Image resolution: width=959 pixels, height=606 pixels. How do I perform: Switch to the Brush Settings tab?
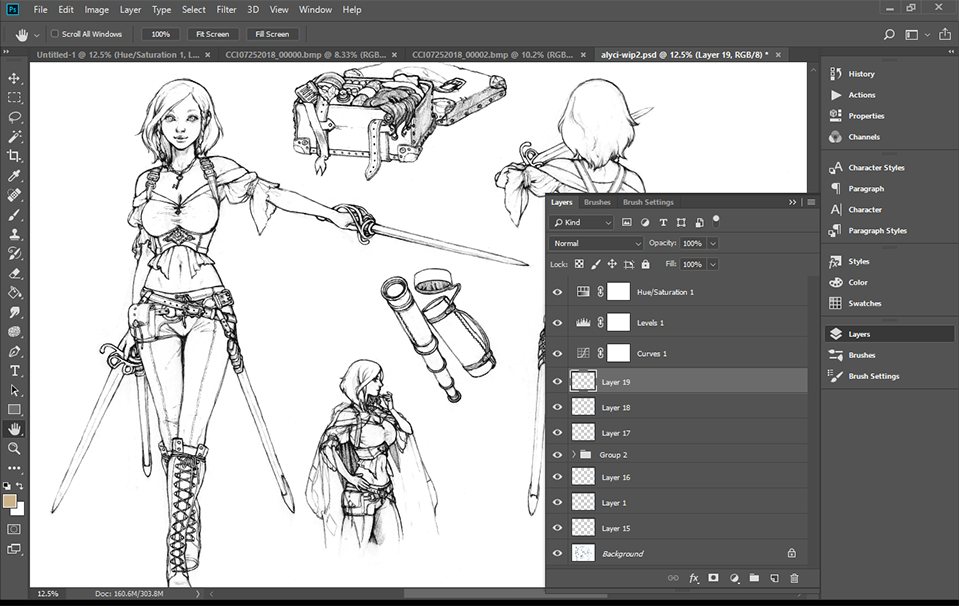pos(648,202)
